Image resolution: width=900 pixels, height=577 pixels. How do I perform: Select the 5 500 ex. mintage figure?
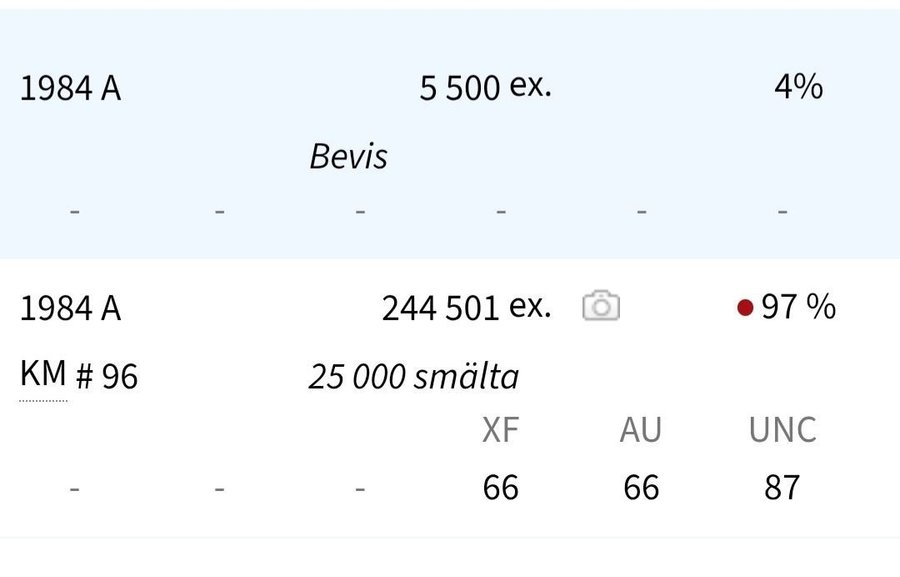tap(485, 88)
